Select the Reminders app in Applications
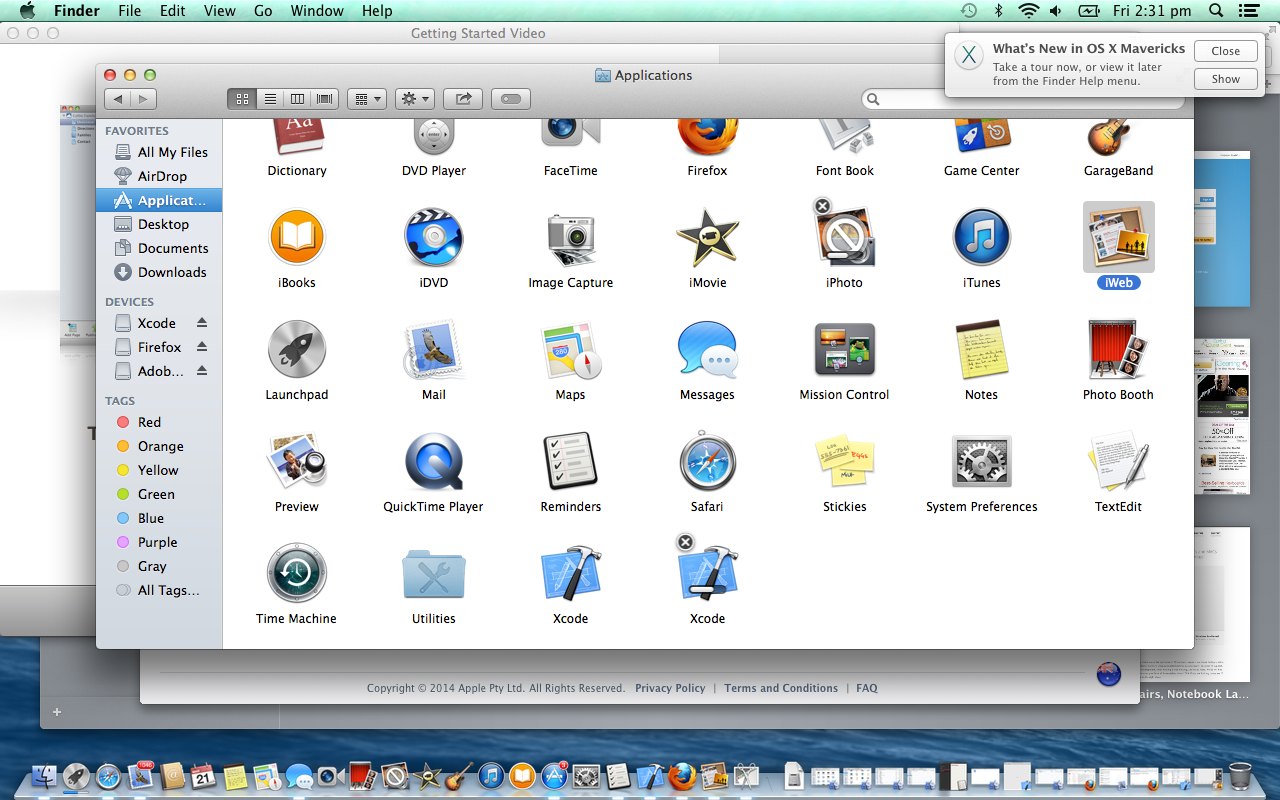1280x800 pixels. click(x=571, y=461)
